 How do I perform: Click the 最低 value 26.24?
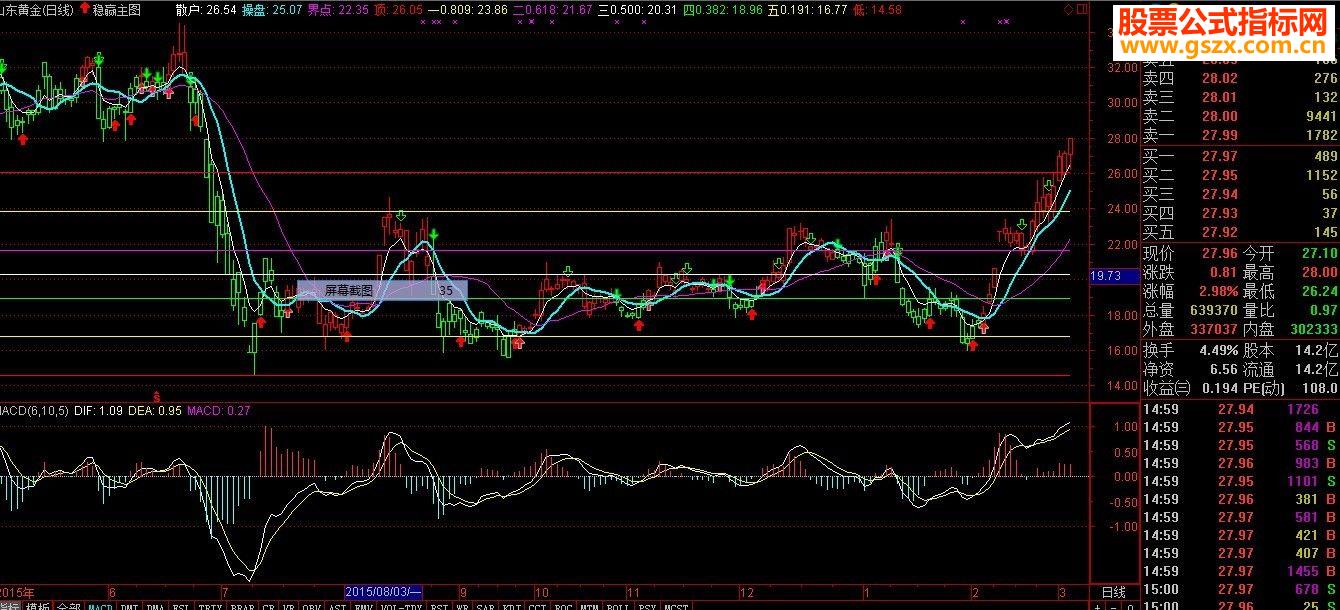[x=1319, y=291]
